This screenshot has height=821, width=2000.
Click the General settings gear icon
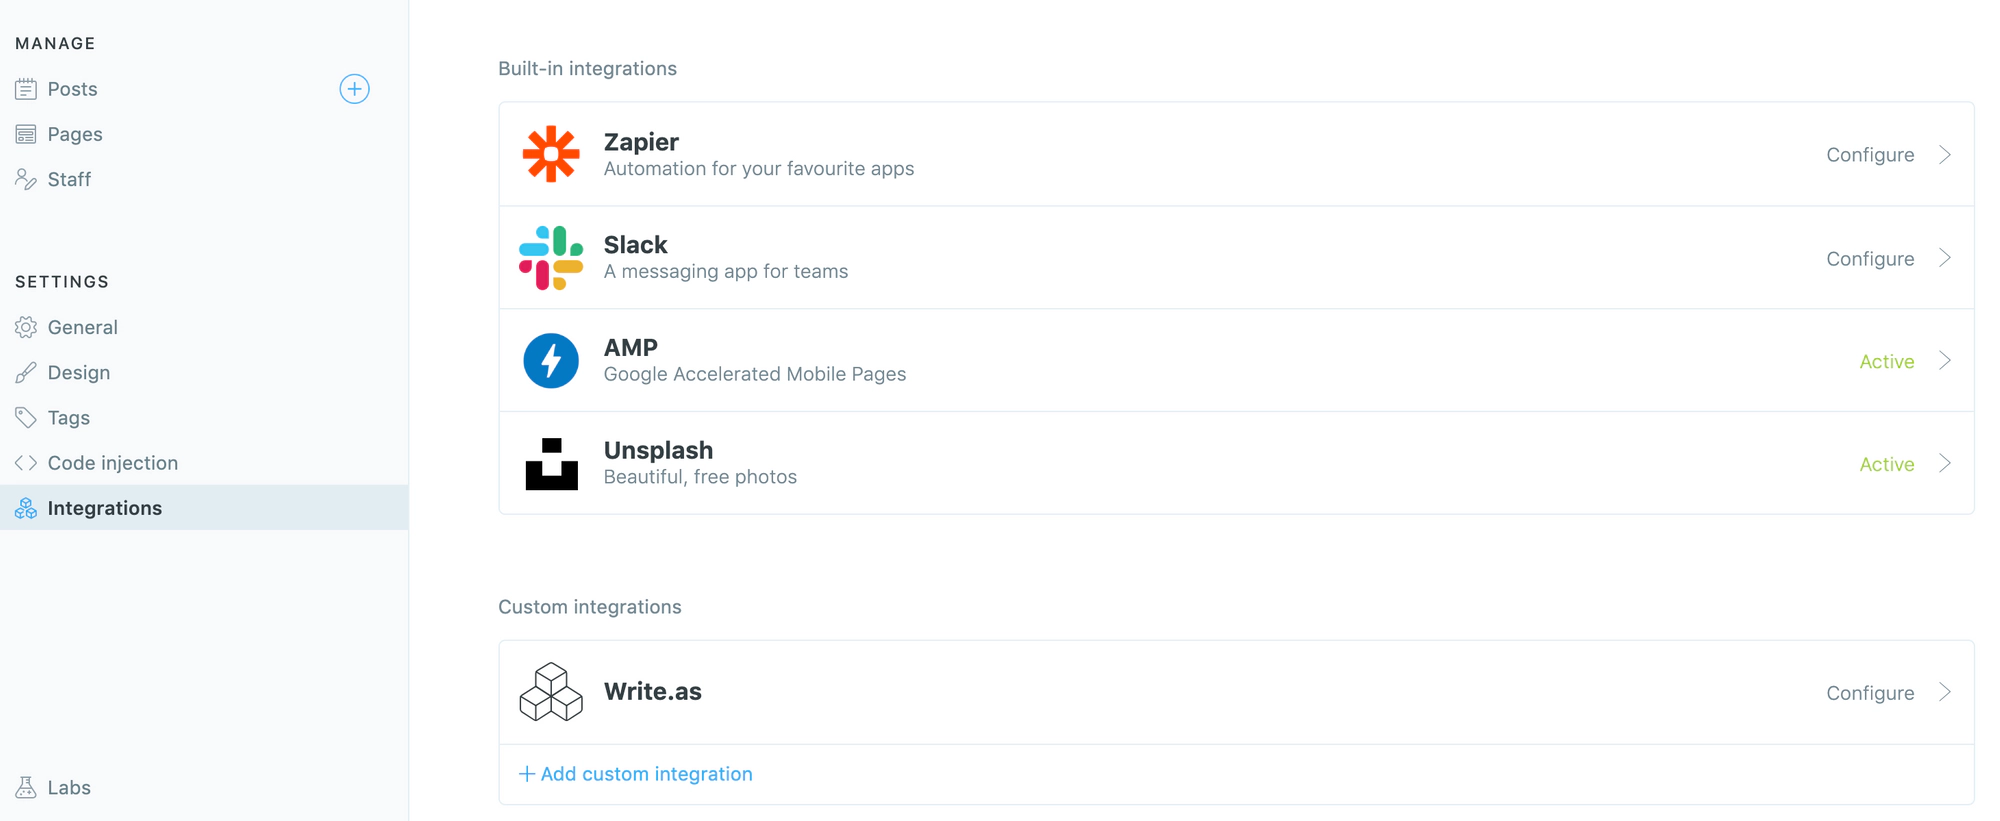26,327
